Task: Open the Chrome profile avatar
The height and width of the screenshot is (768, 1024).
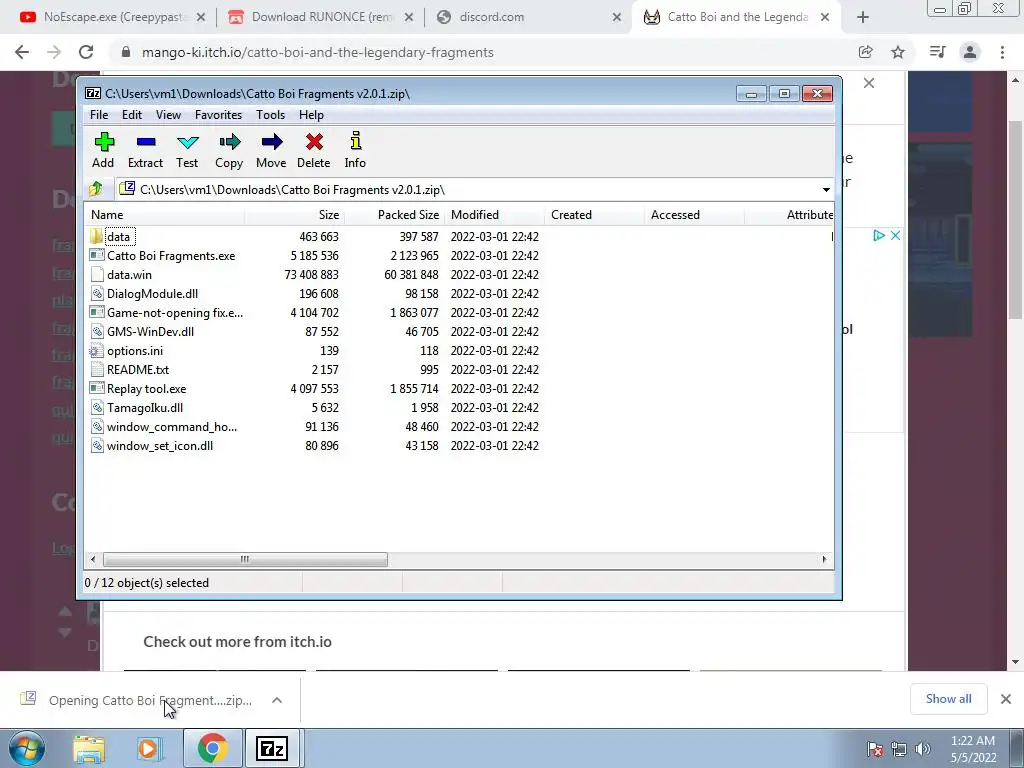Action: 970,52
